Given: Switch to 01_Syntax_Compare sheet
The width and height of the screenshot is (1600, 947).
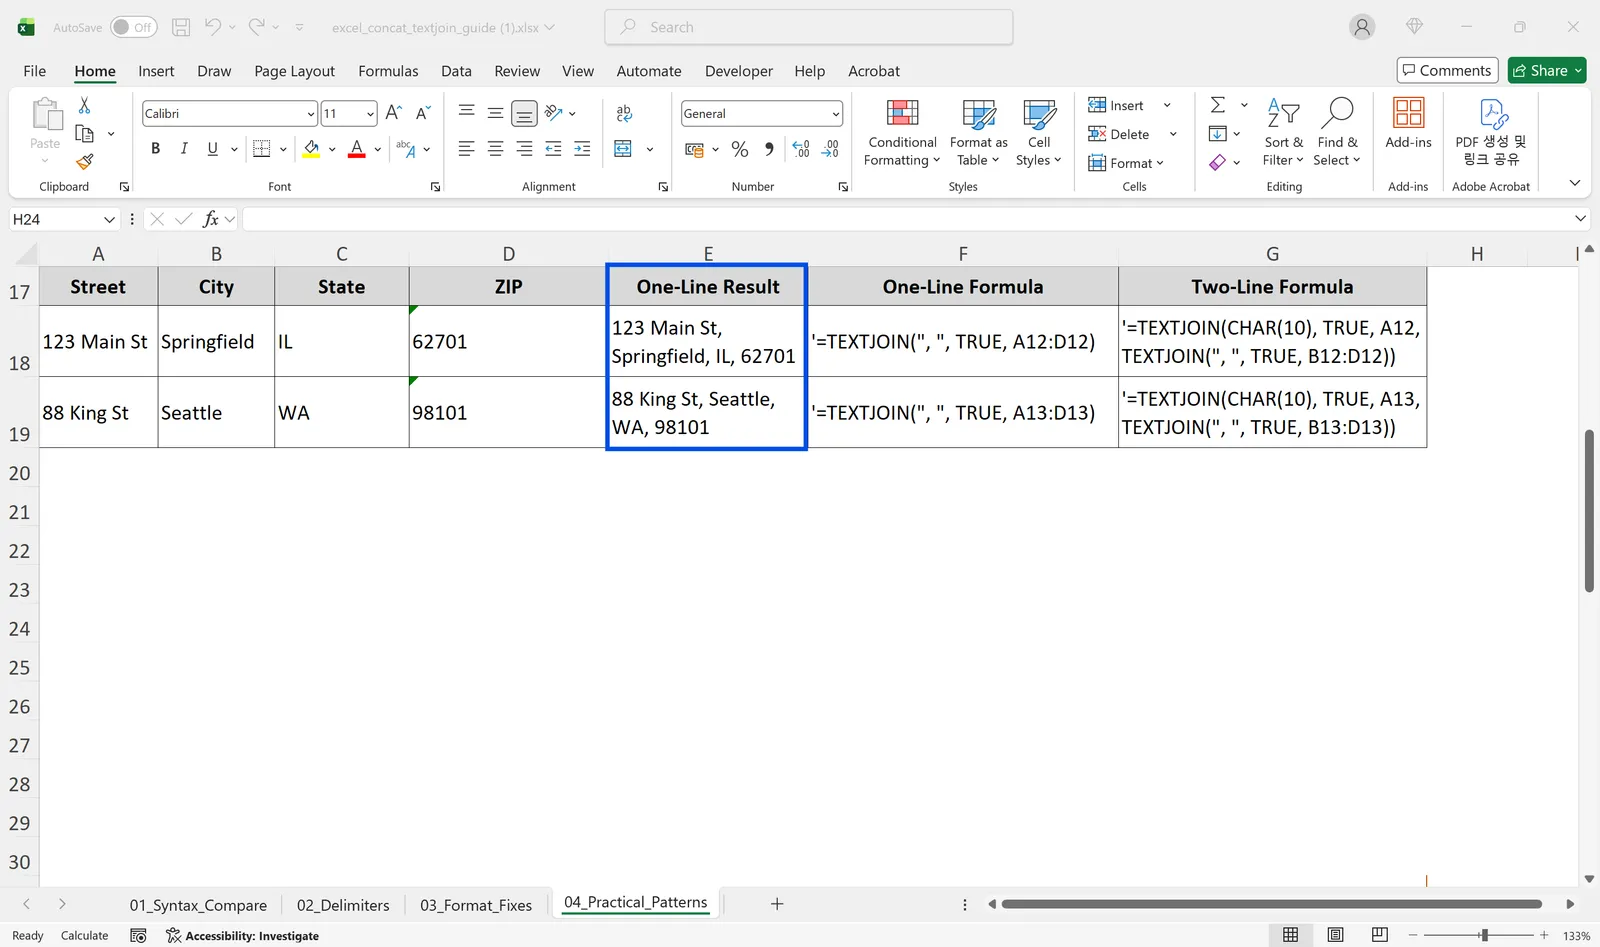Looking at the screenshot, I should pos(198,905).
